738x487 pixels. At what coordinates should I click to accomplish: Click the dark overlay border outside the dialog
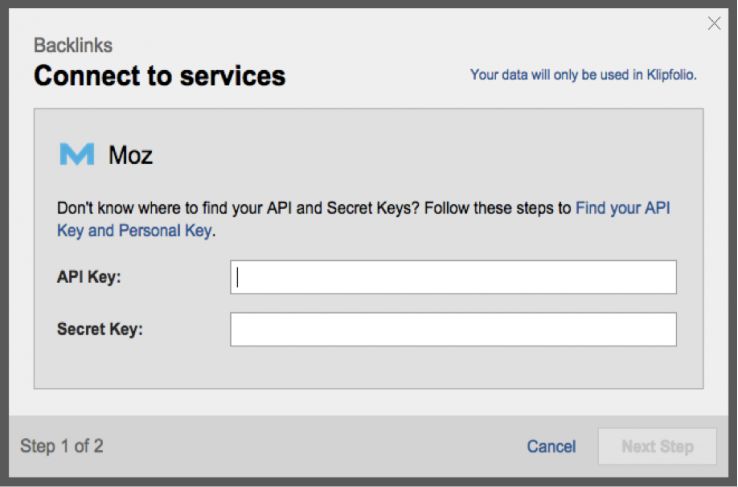(x=368, y=480)
